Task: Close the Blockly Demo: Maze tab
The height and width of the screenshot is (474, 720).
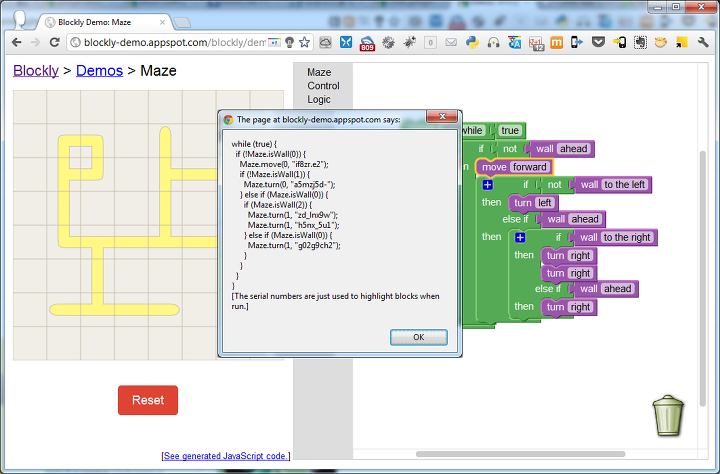Action: [162, 22]
